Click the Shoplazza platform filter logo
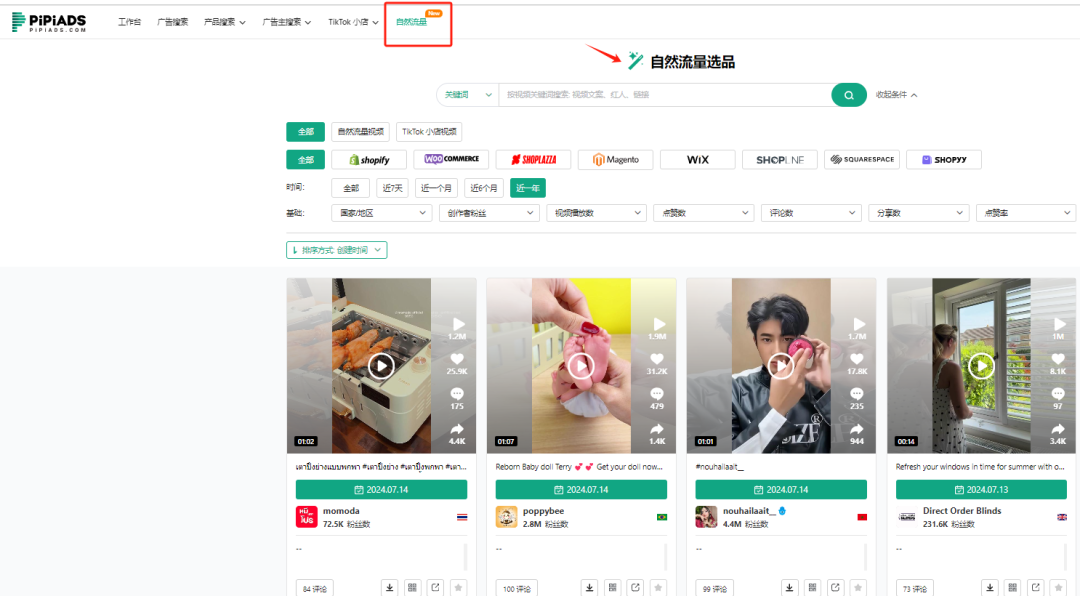The height and width of the screenshot is (596, 1080). click(x=534, y=159)
